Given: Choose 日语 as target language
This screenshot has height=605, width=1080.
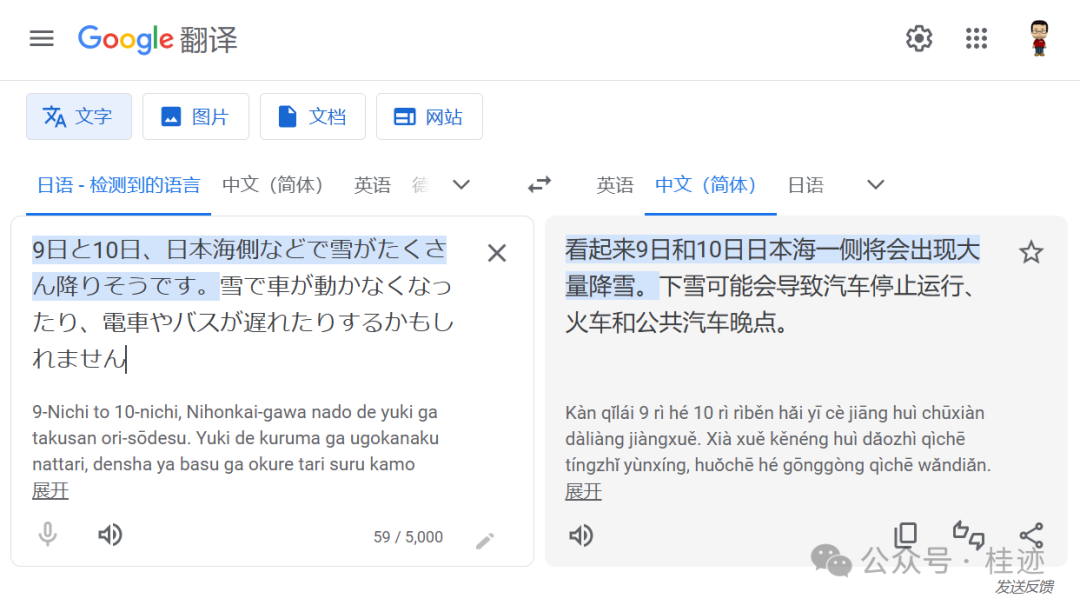Looking at the screenshot, I should (805, 185).
